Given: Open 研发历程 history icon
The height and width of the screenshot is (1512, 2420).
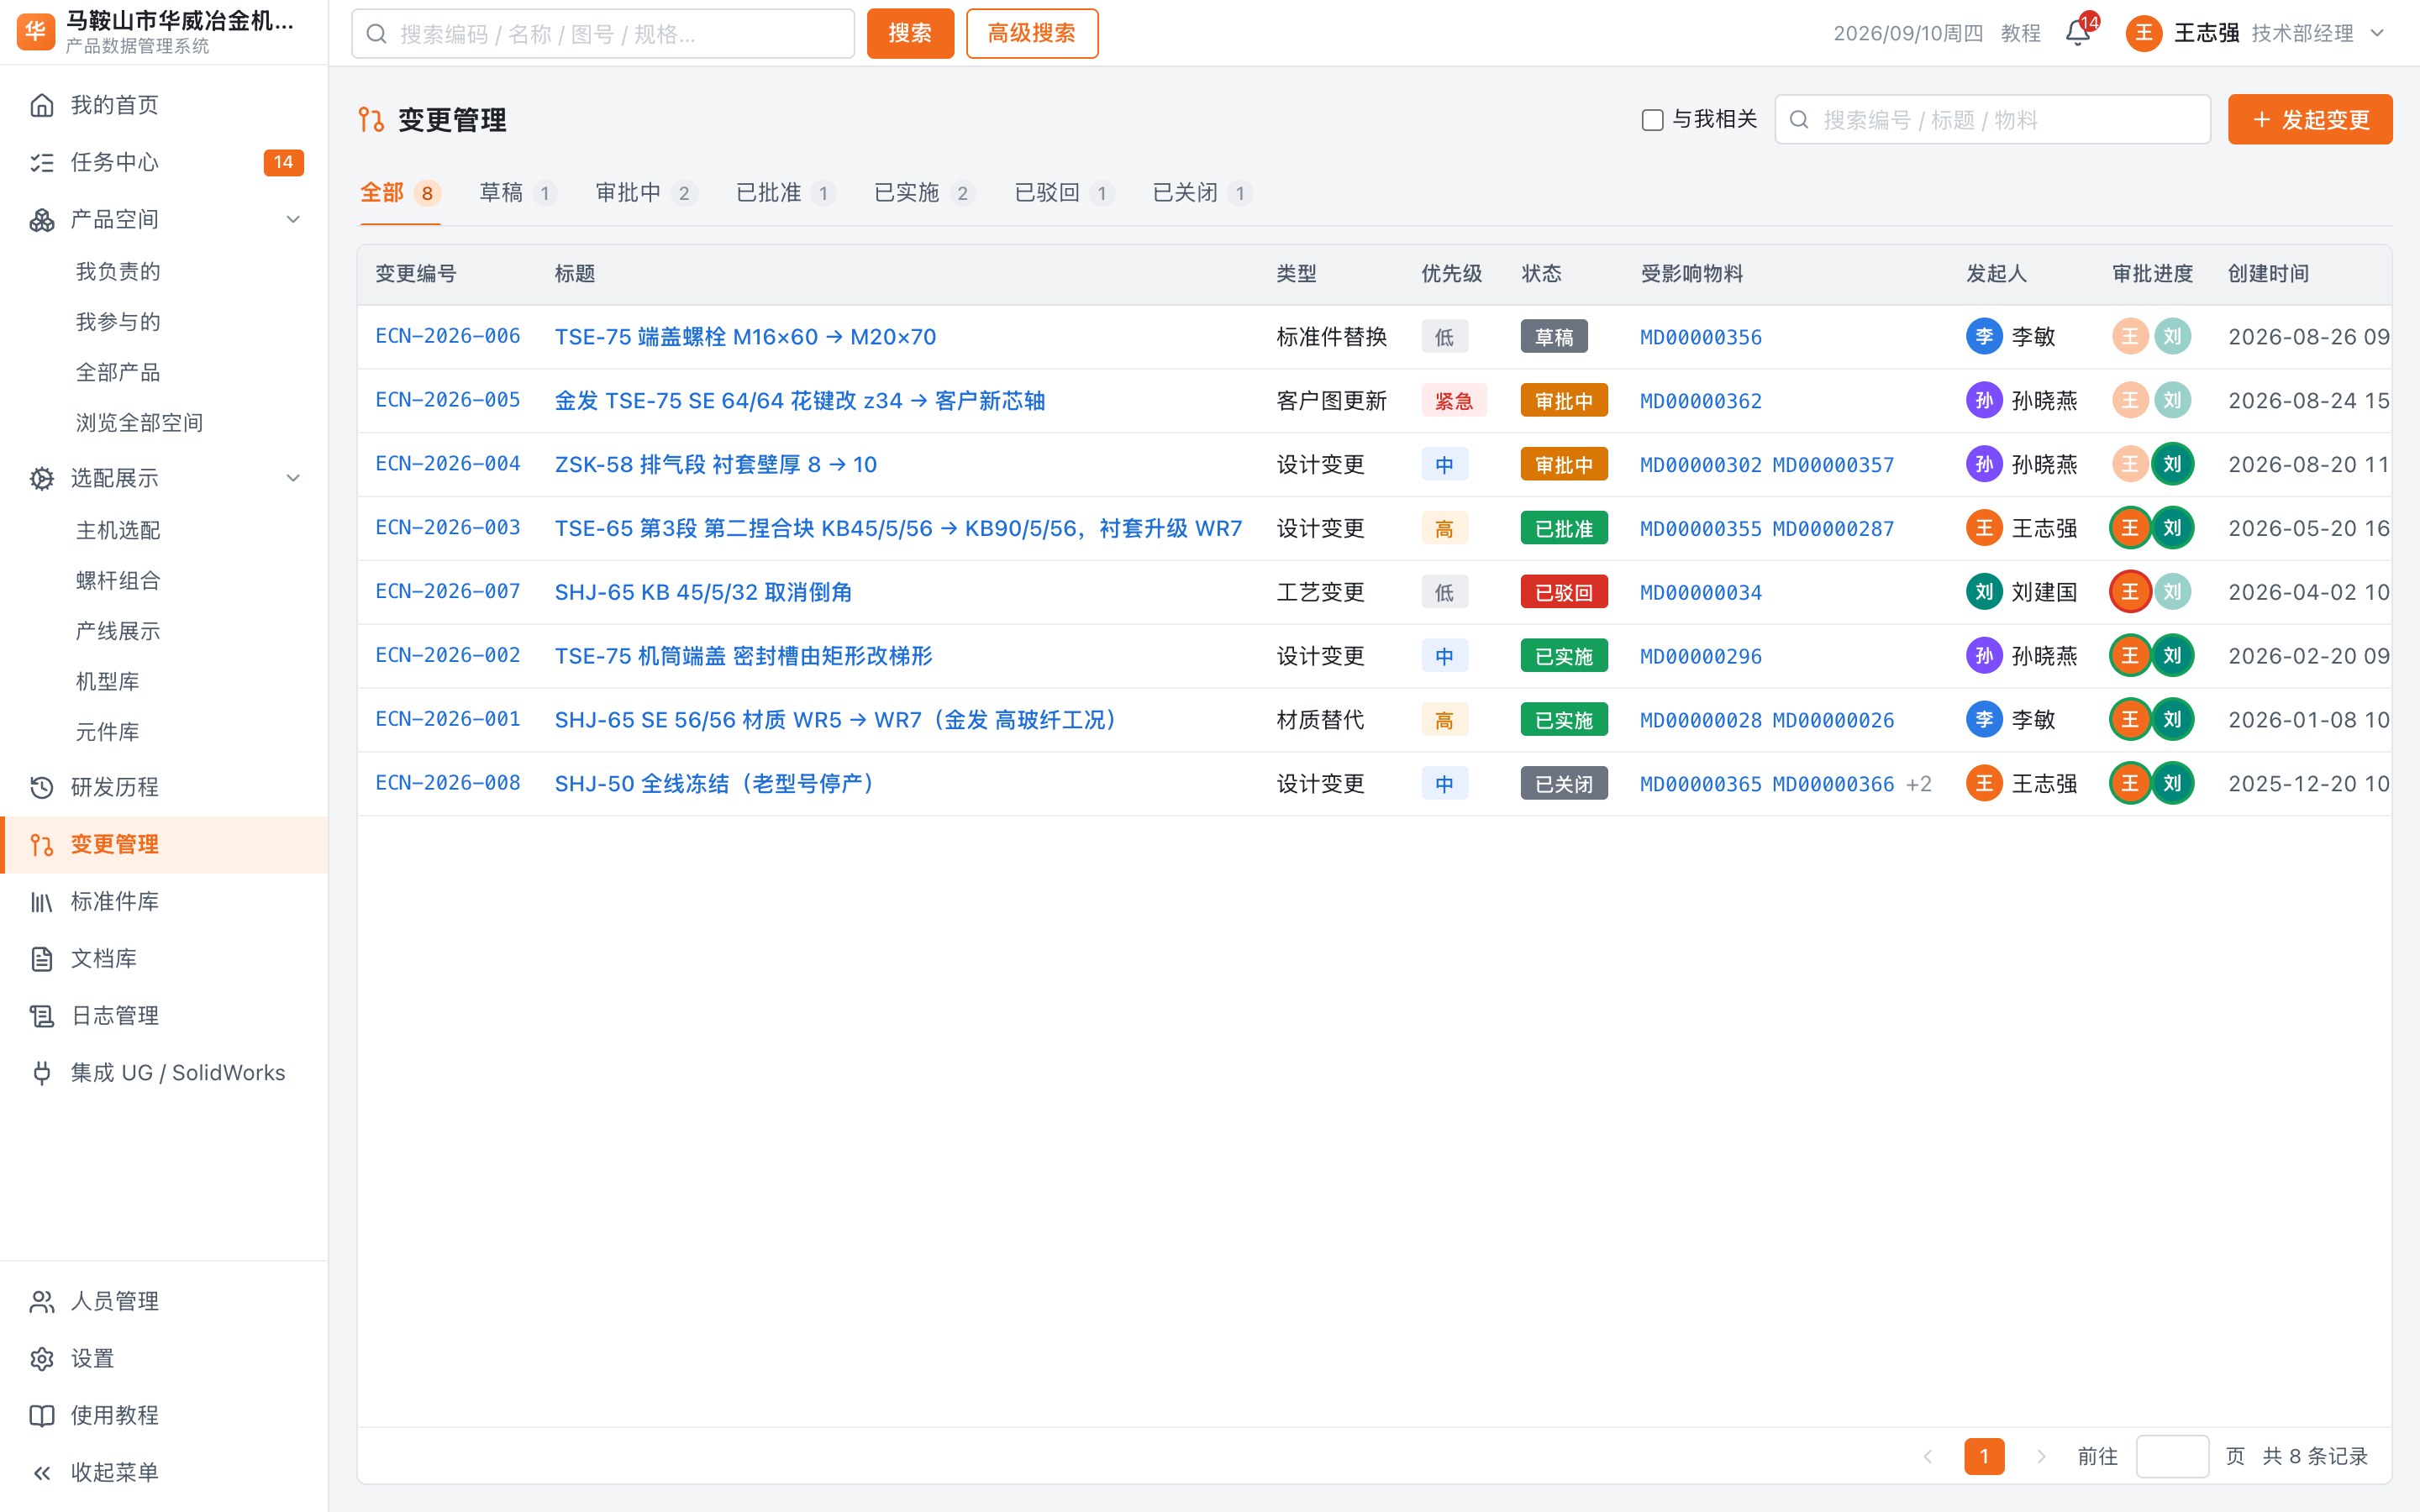Looking at the screenshot, I should pyautogui.click(x=42, y=787).
